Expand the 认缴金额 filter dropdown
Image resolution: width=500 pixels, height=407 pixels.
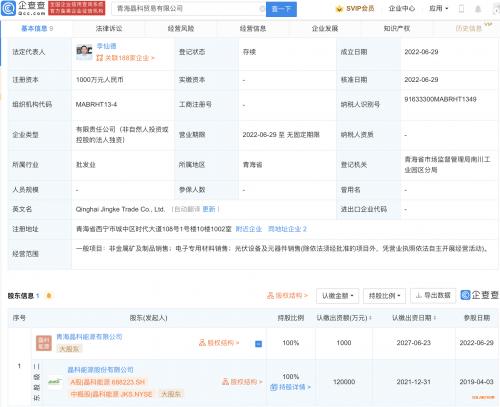pyautogui.click(x=337, y=296)
